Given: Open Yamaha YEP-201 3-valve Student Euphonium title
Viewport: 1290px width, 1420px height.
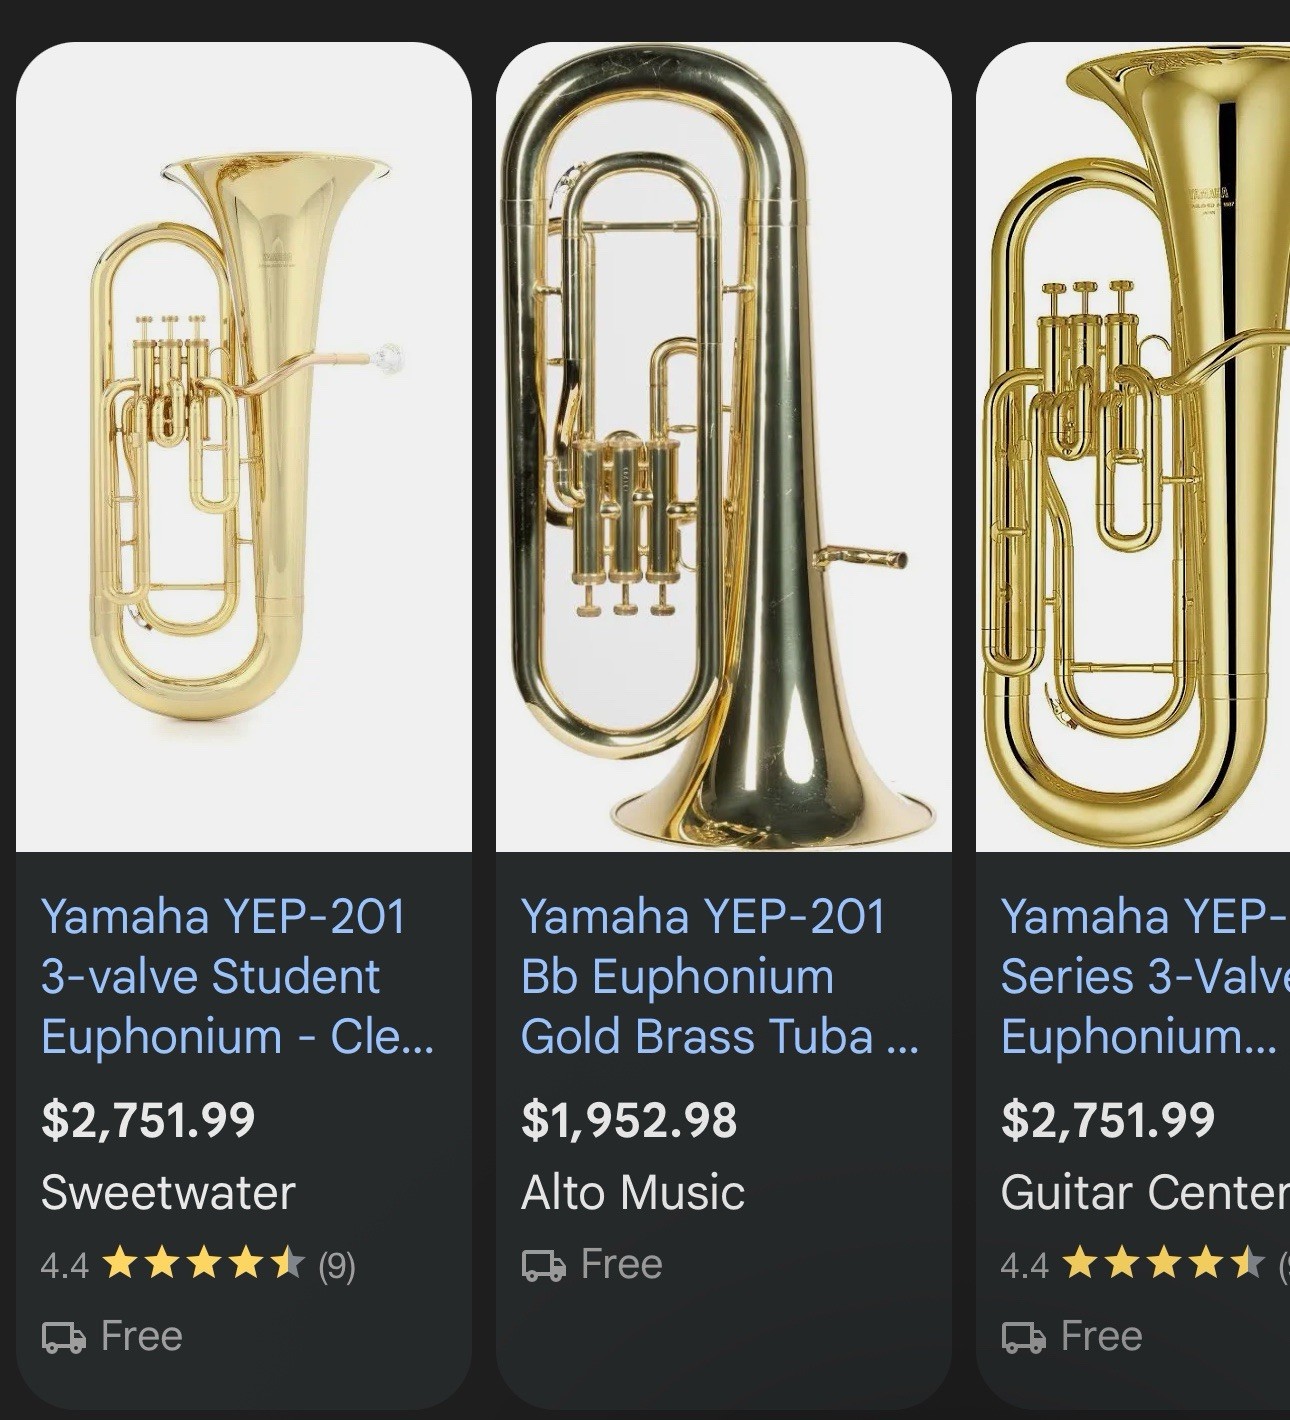Looking at the screenshot, I should coord(237,976).
